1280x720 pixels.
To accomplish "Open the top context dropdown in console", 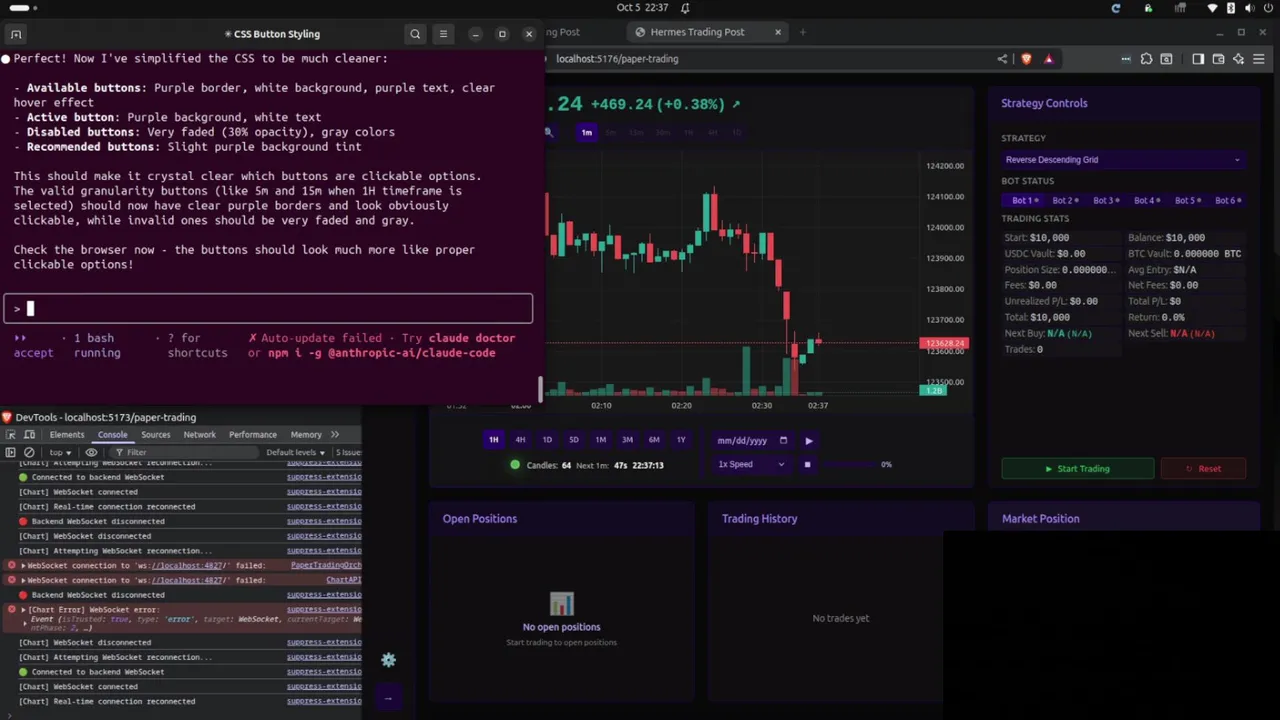I will pyautogui.click(x=61, y=452).
